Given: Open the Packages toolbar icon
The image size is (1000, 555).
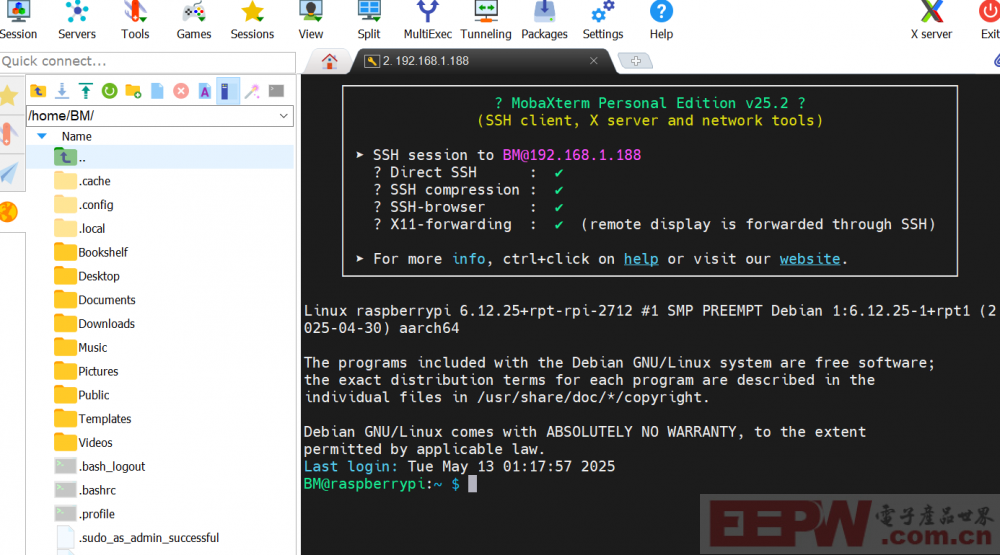Looking at the screenshot, I should pos(544,21).
